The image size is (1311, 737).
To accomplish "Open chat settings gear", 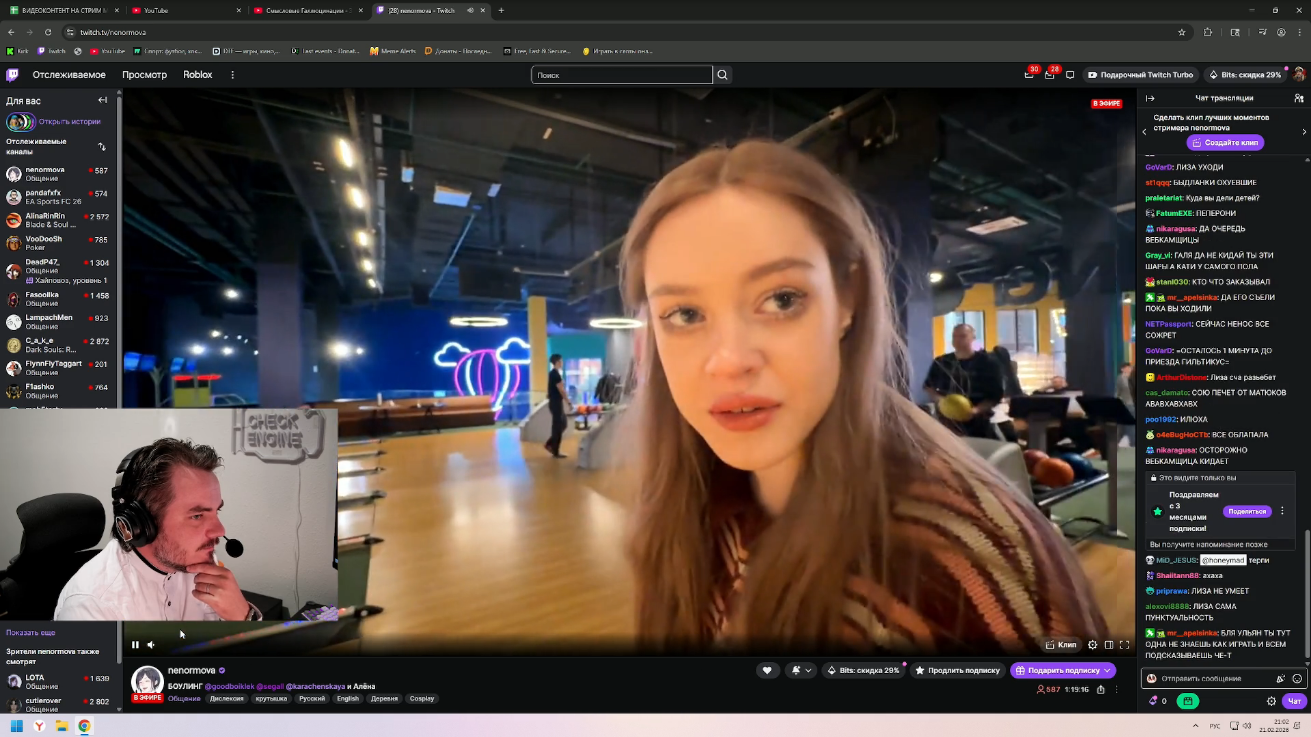I will (1271, 701).
